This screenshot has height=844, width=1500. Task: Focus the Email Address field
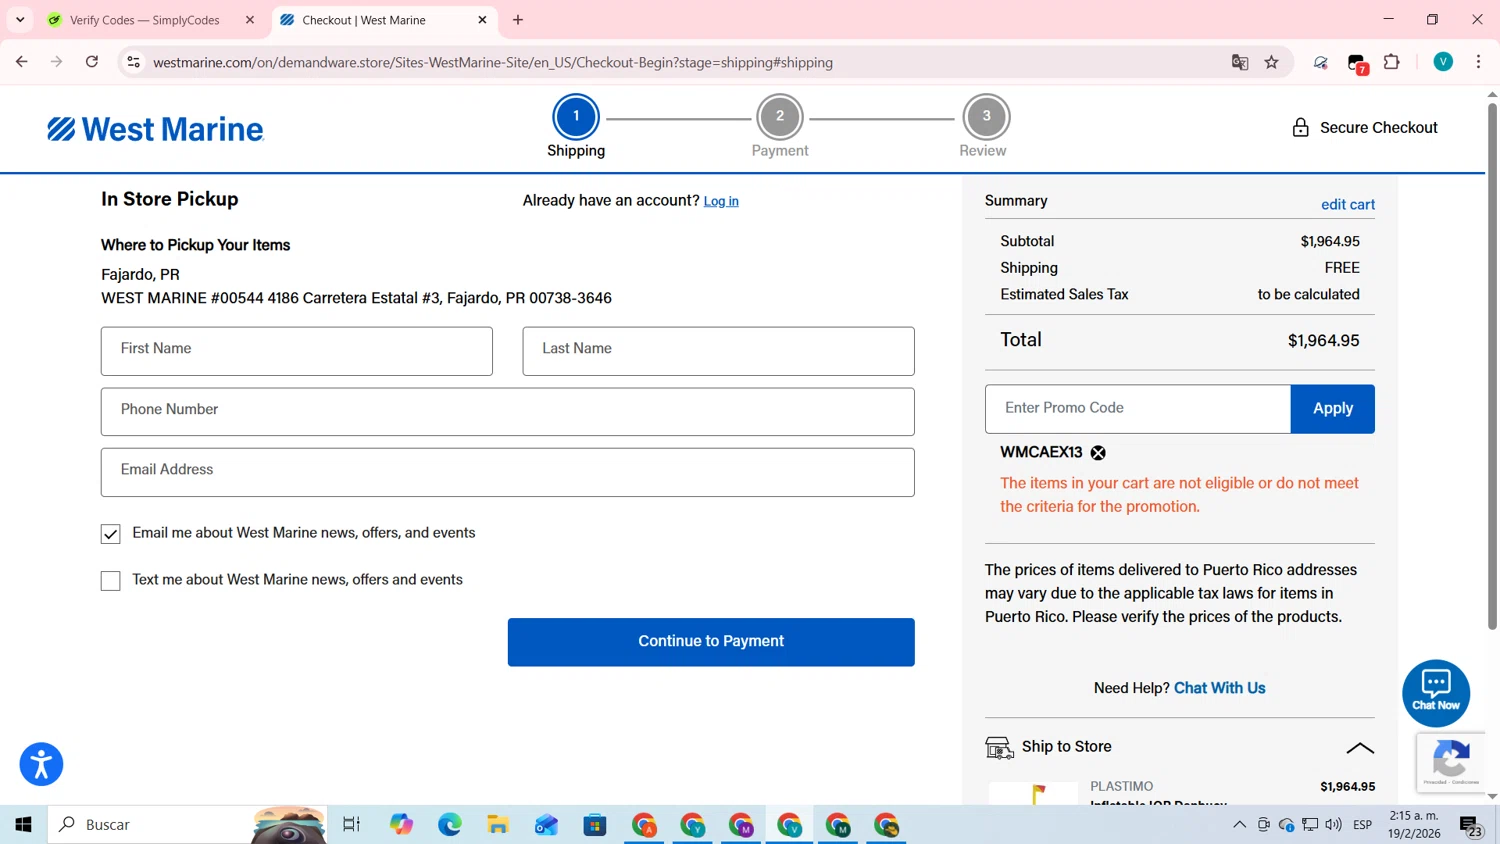(508, 472)
